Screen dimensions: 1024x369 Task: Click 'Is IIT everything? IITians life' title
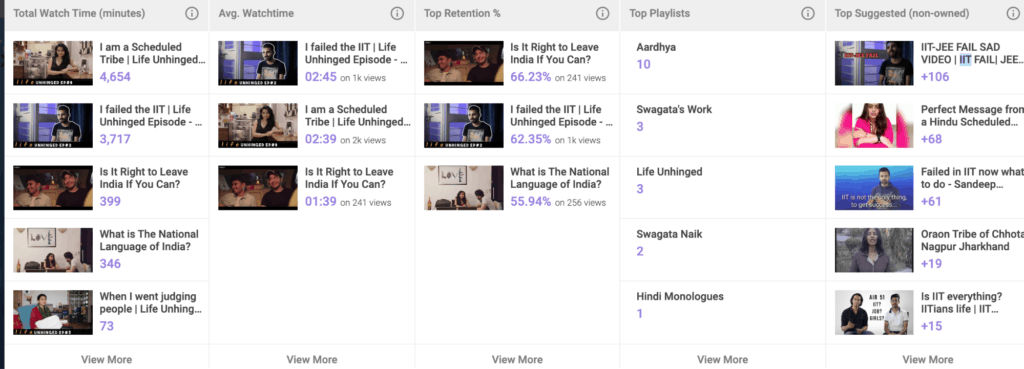point(961,303)
